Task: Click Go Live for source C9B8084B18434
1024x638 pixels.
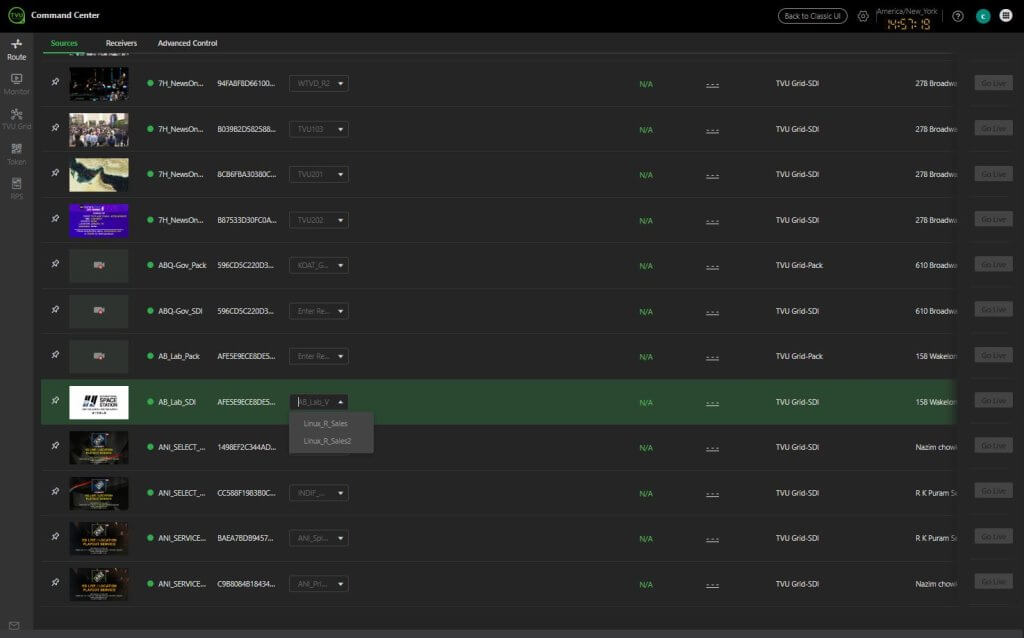Action: [993, 582]
